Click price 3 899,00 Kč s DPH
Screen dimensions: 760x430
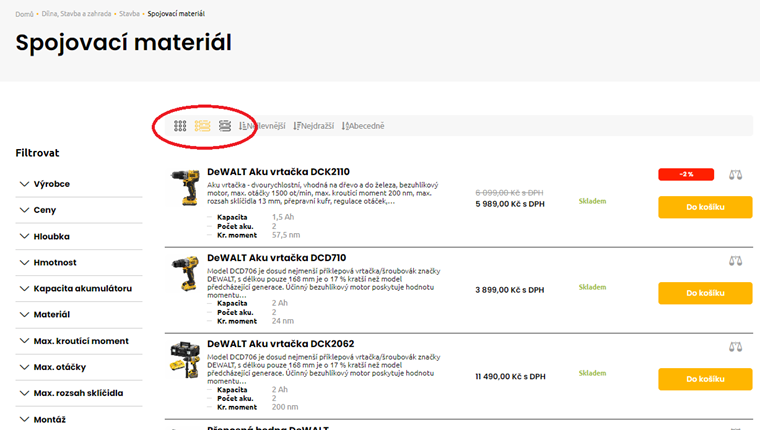[x=510, y=290]
